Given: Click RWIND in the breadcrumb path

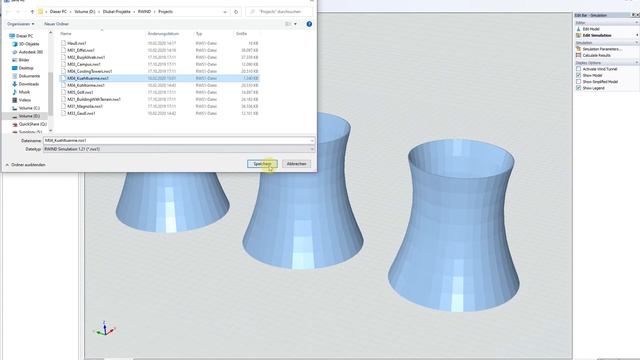Looking at the screenshot, I should tap(144, 12).
